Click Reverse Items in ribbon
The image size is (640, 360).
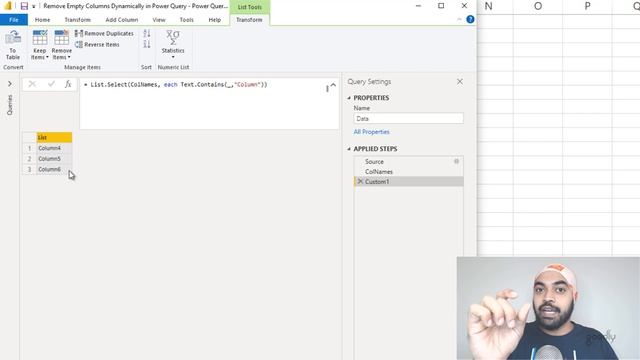click(x=98, y=44)
